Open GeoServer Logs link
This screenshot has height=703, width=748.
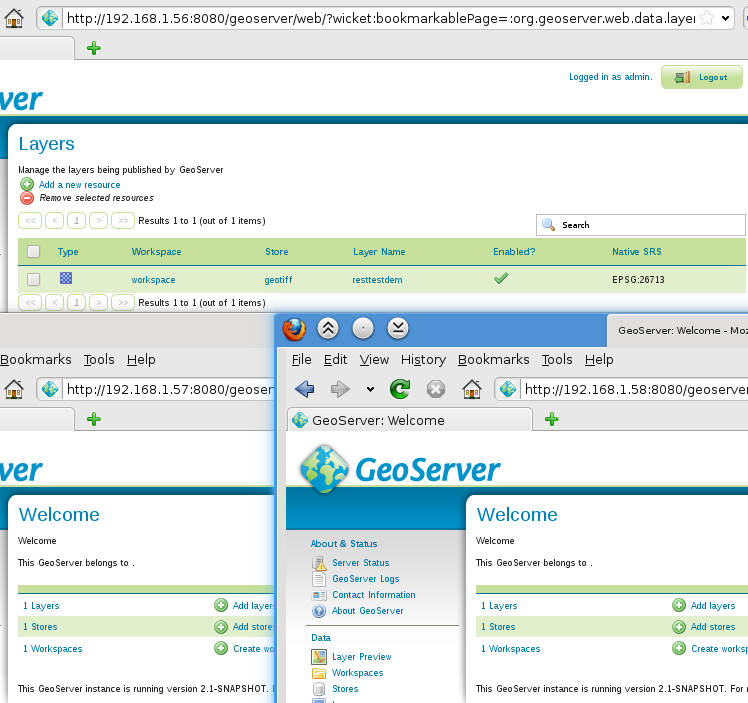(365, 579)
